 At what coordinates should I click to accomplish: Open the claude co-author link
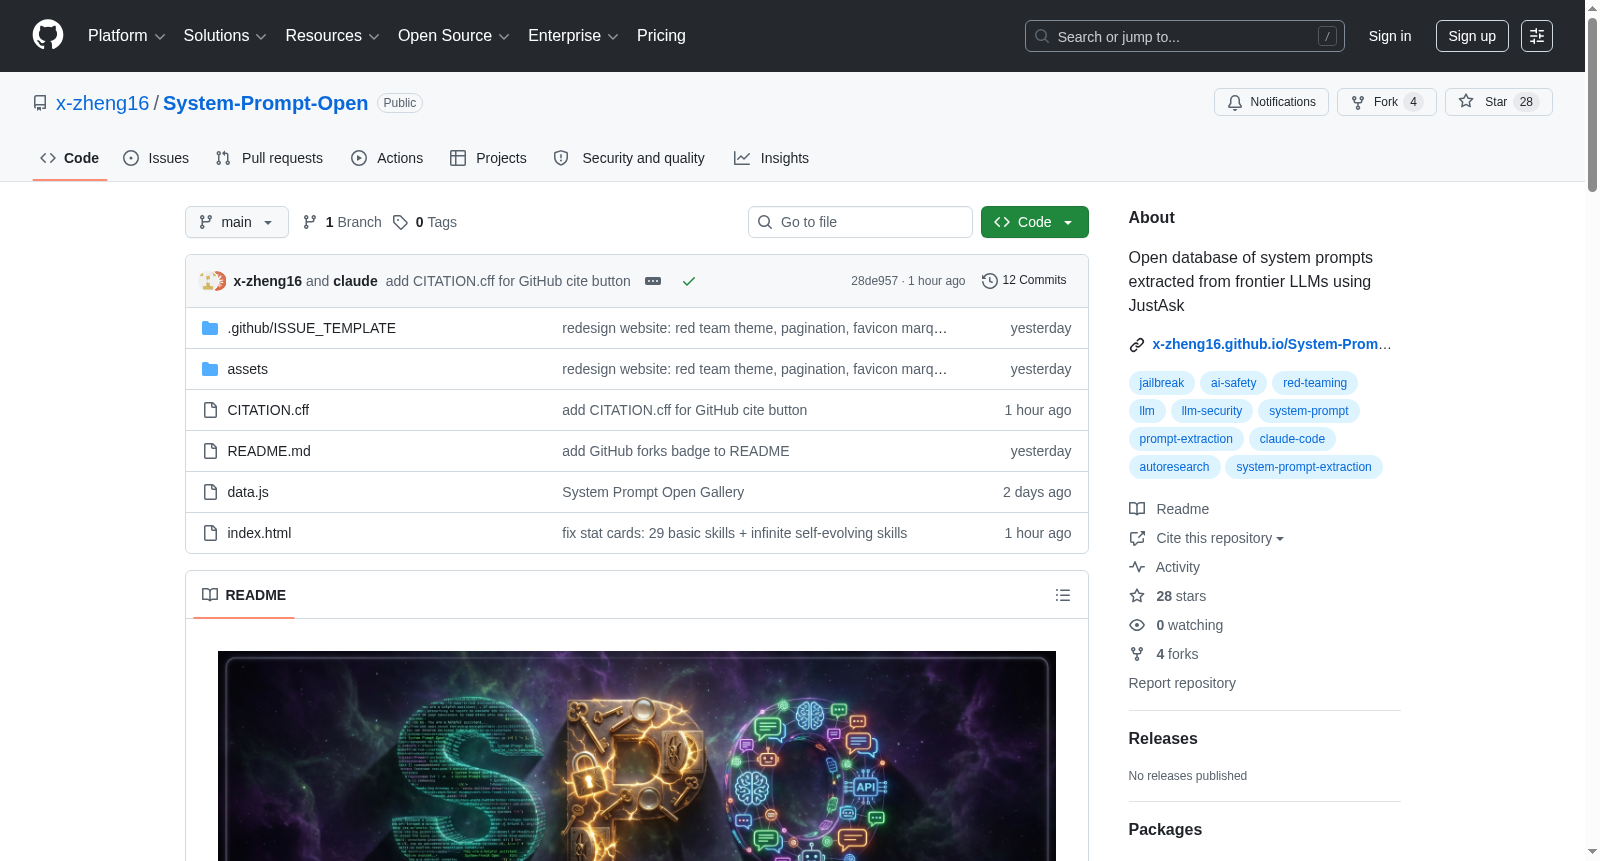355,281
